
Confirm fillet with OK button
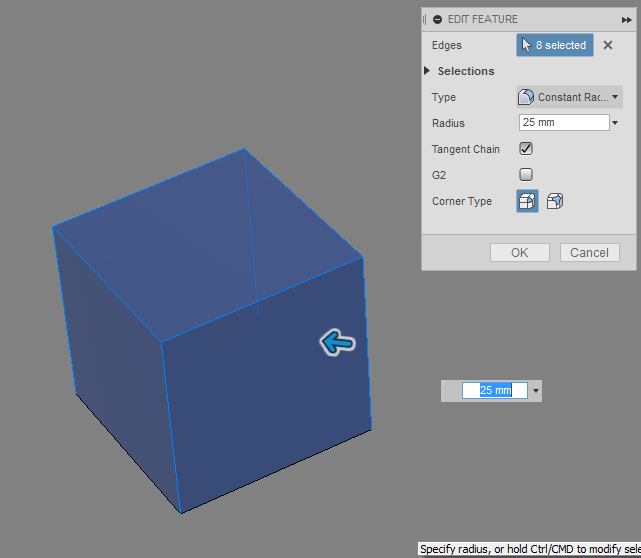(x=520, y=253)
